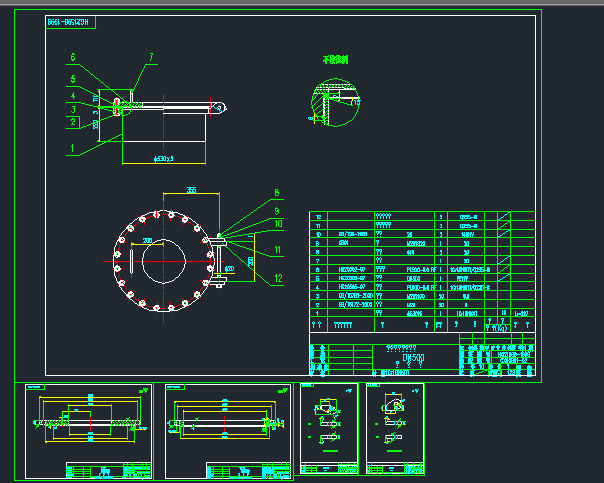This screenshot has width=604, height=483.
Task: Select the 355 dimension above the flange
Action: coord(191,189)
